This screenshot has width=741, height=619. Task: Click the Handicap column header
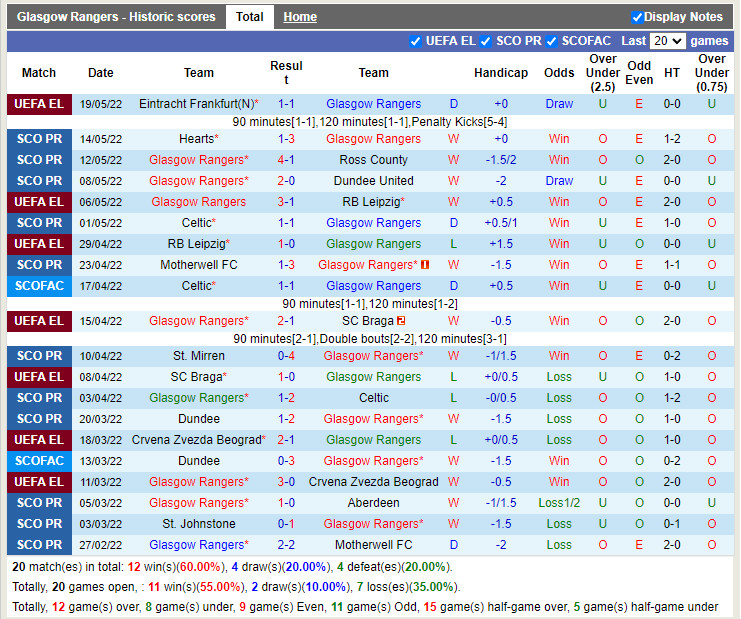[501, 73]
